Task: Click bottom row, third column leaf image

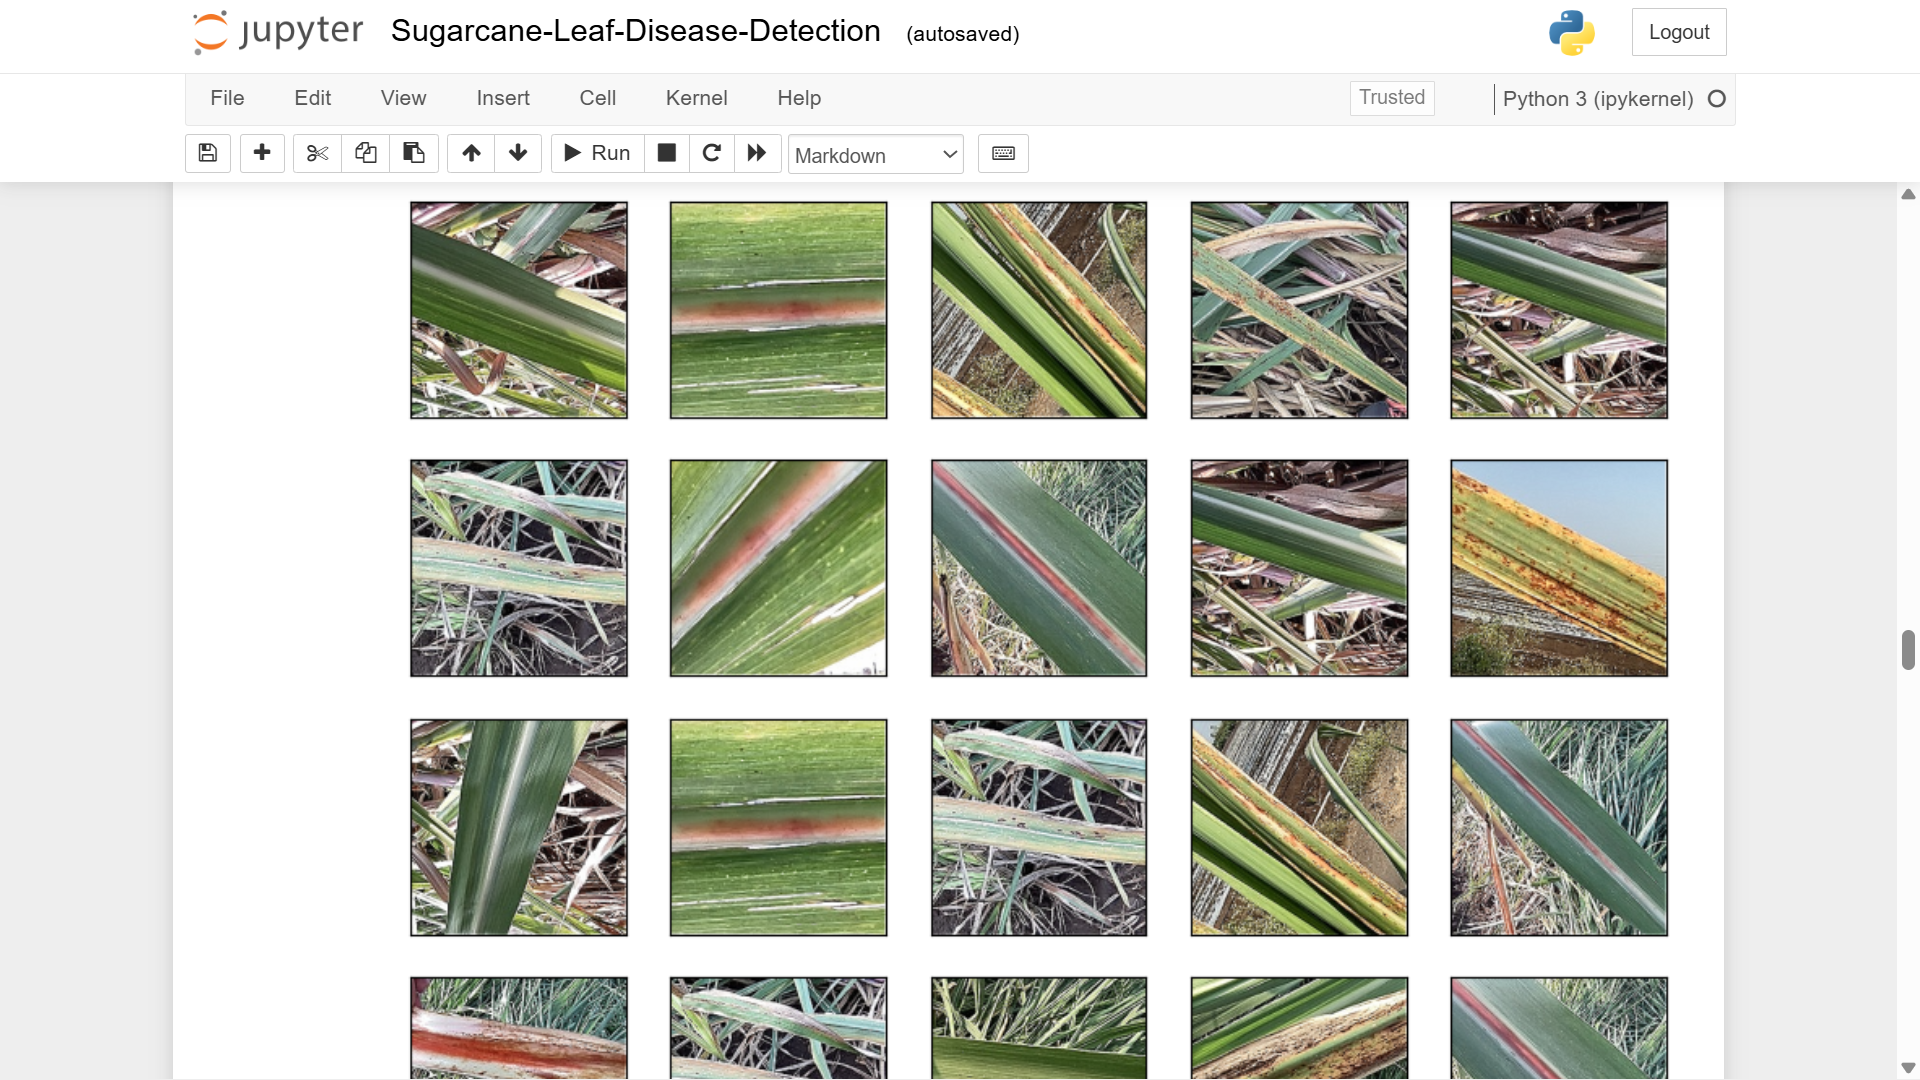Action: tap(1039, 1028)
